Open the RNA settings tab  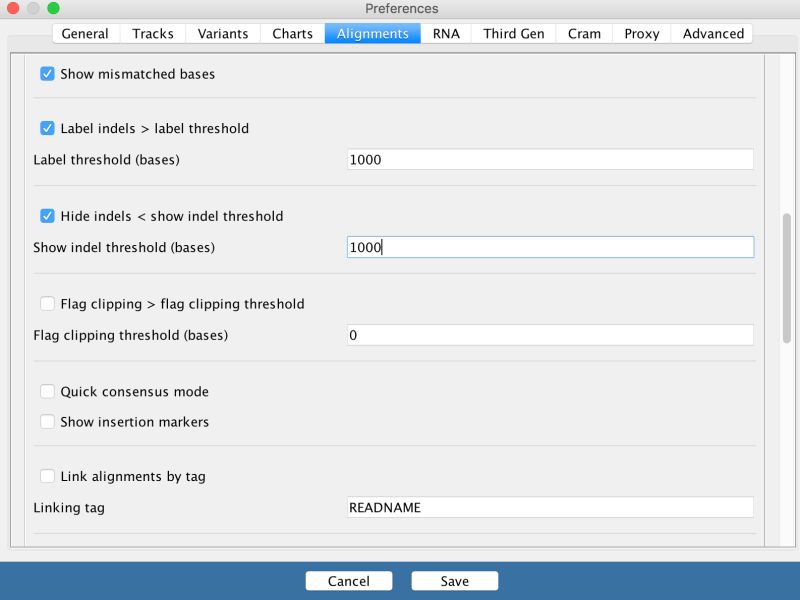coord(444,33)
